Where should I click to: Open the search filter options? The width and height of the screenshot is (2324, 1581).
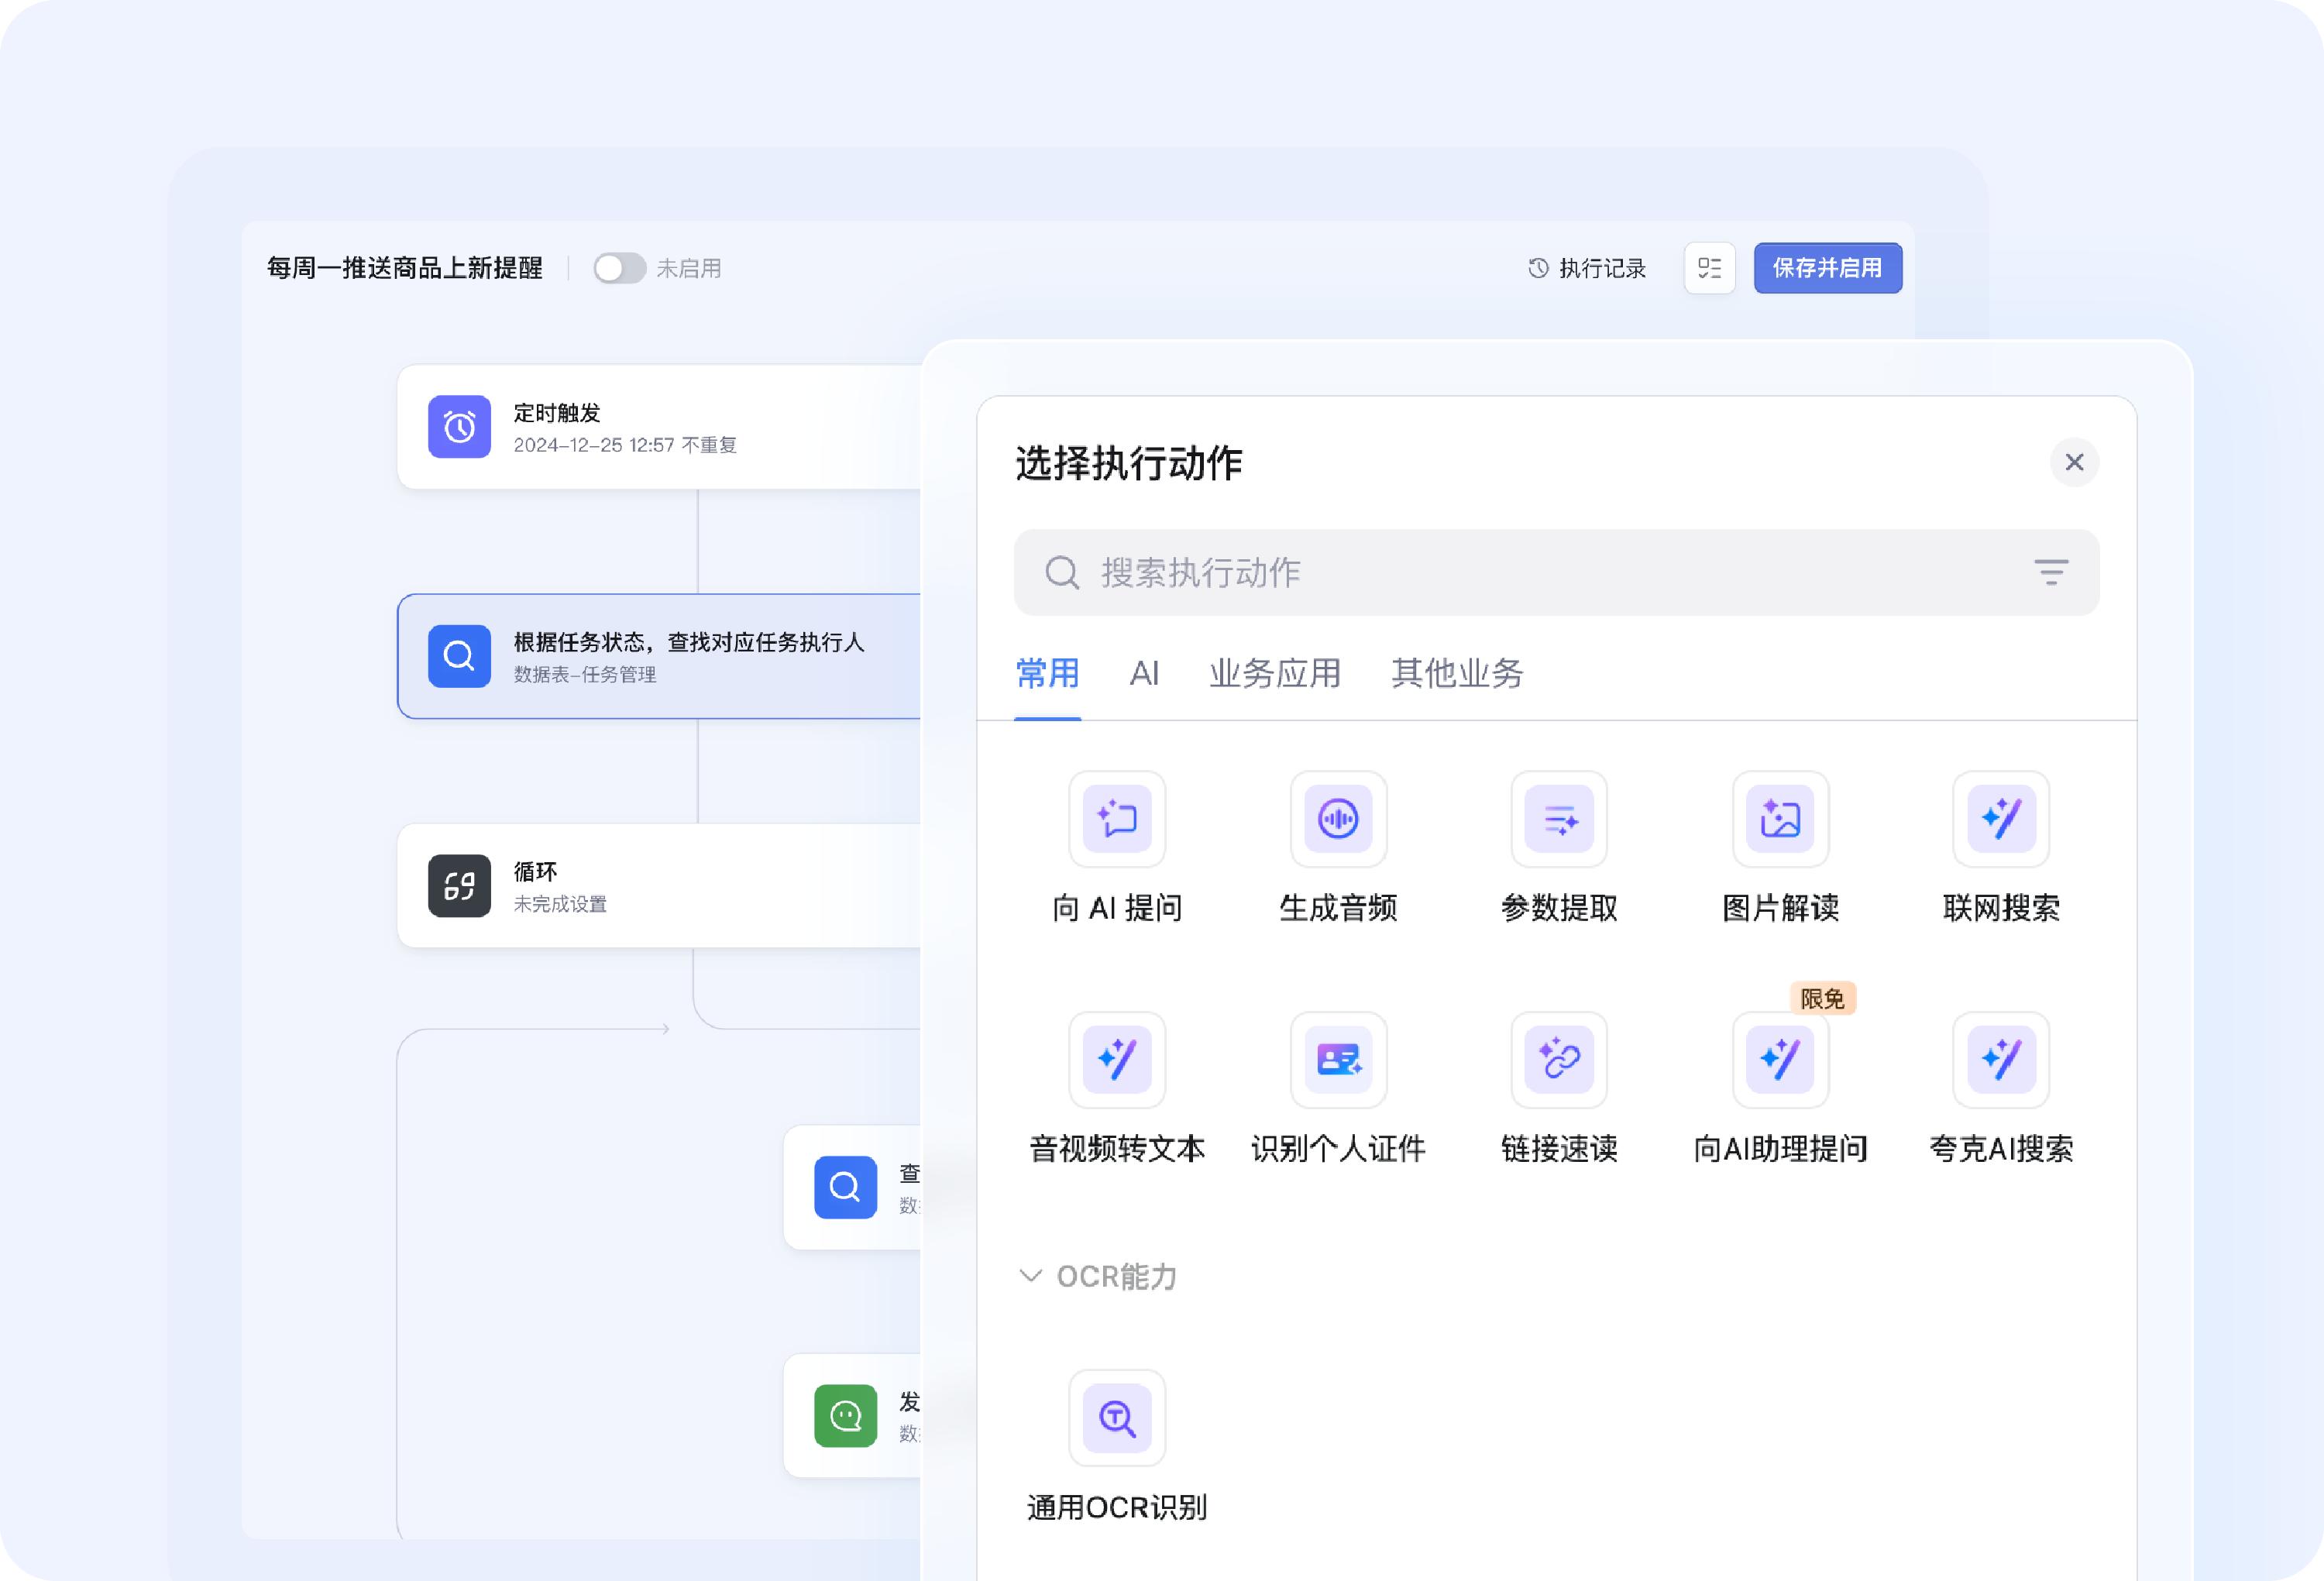[2053, 572]
